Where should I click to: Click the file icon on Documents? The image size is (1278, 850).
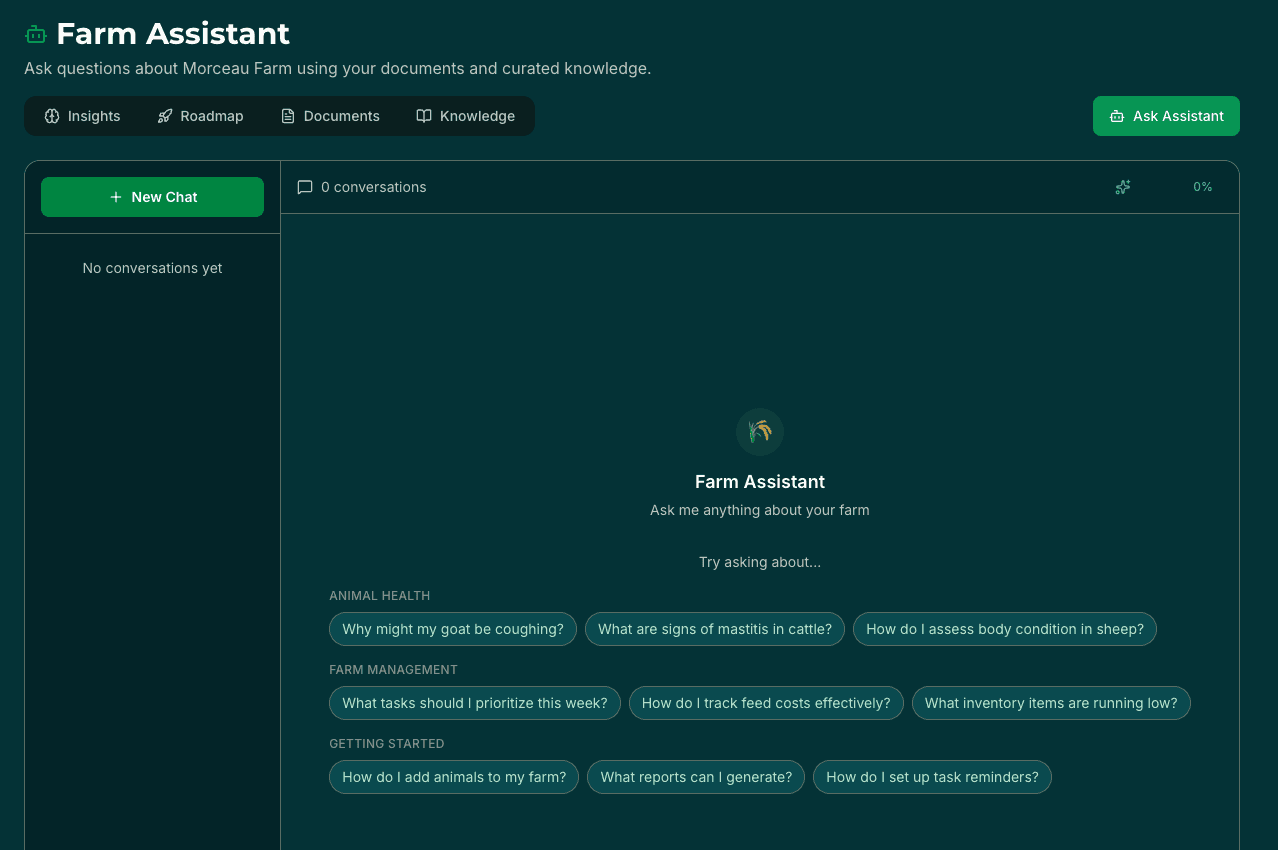tap(288, 116)
